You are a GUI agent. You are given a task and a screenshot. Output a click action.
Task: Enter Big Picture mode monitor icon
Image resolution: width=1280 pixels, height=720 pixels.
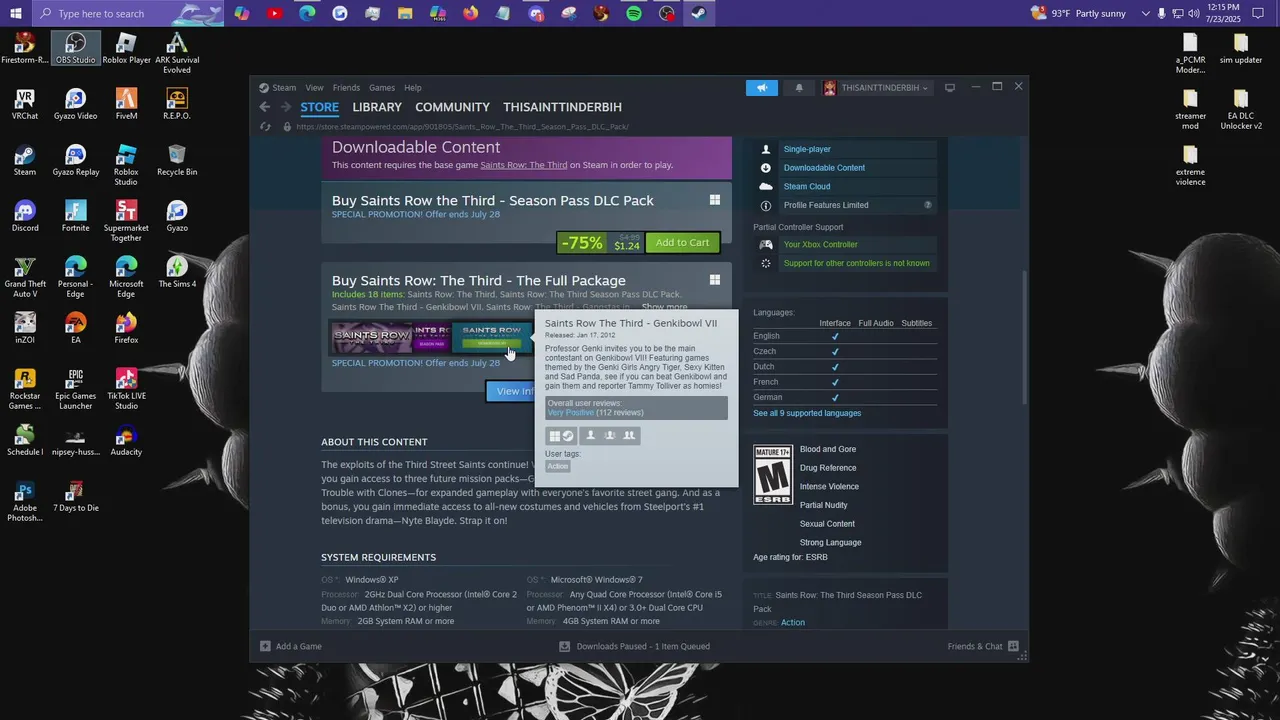click(950, 88)
